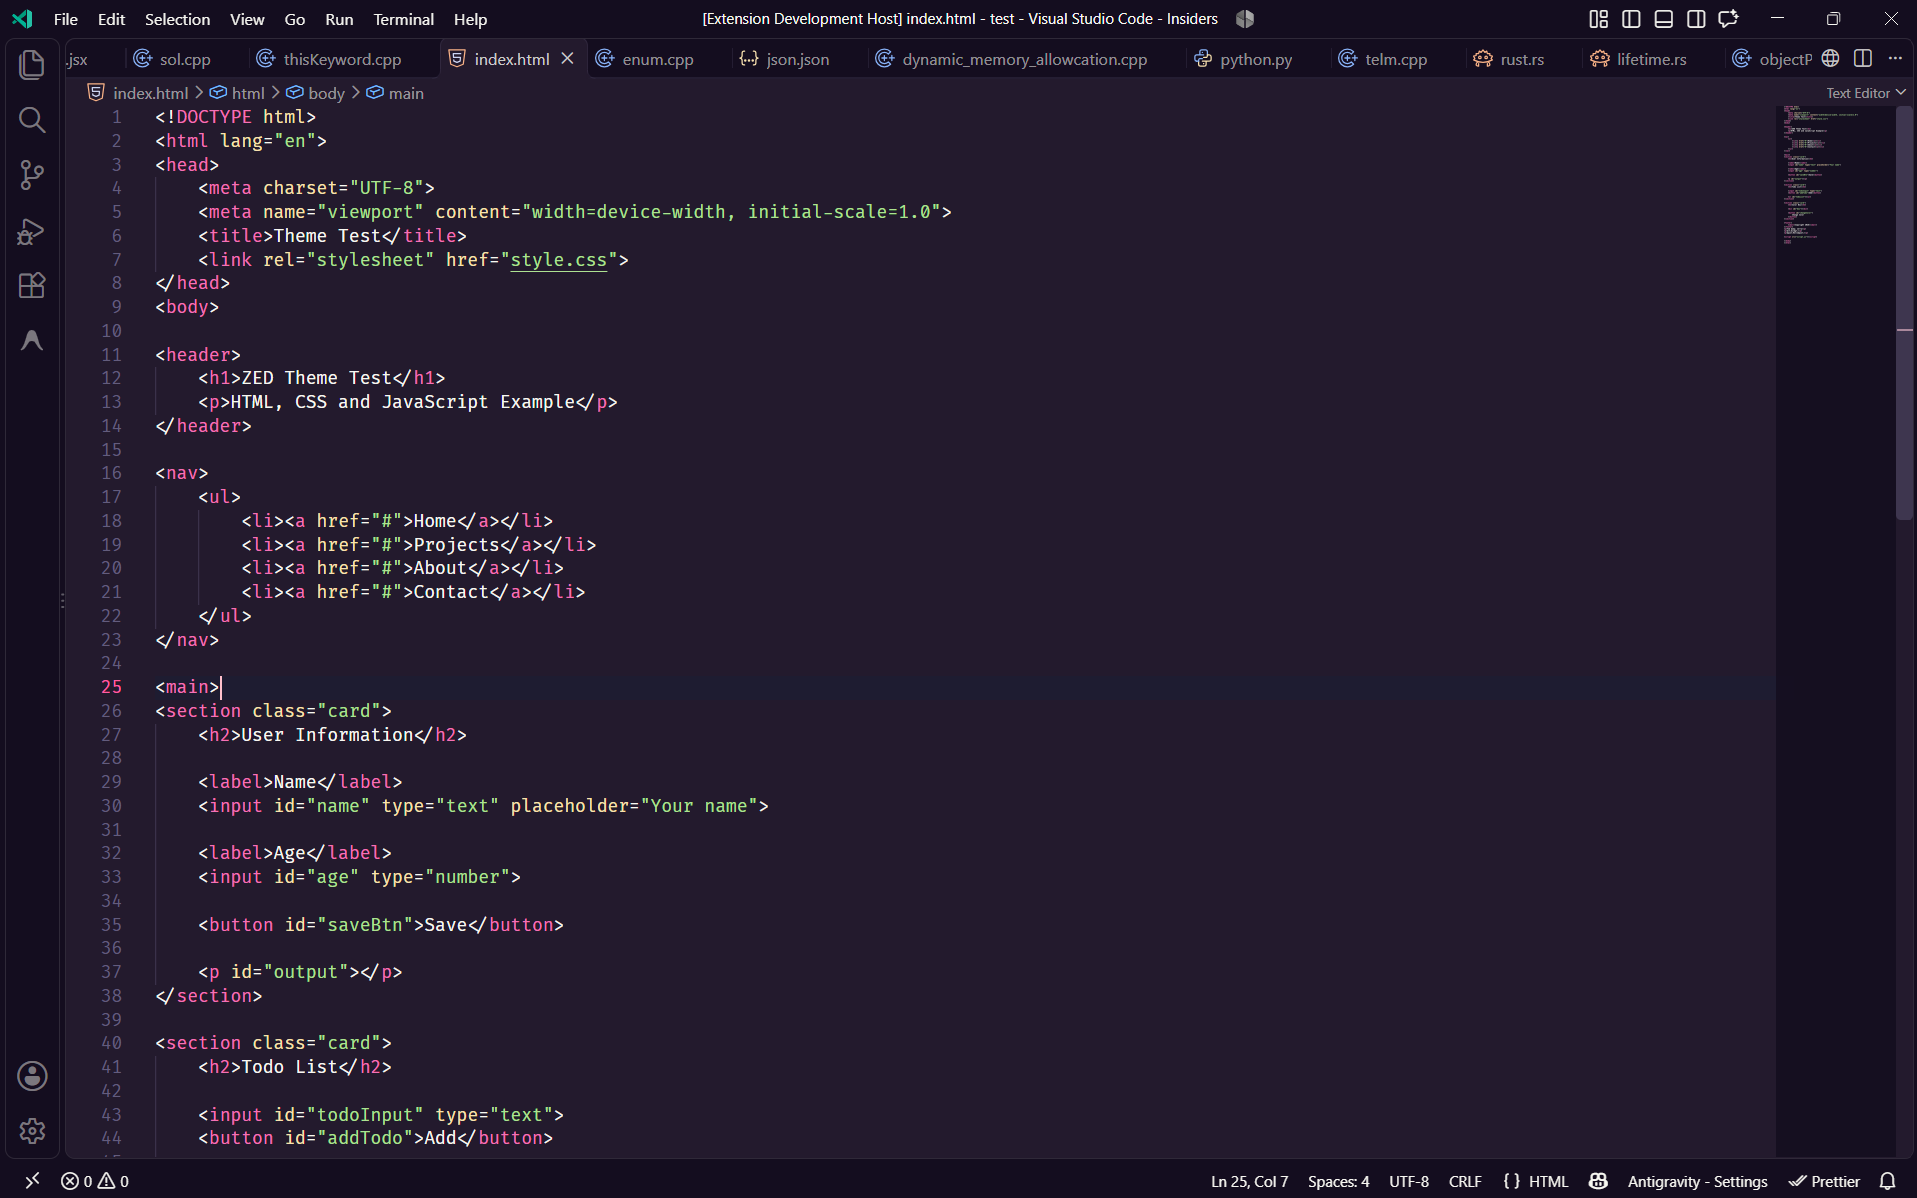Click Prettier in the status bar

[1825, 1181]
